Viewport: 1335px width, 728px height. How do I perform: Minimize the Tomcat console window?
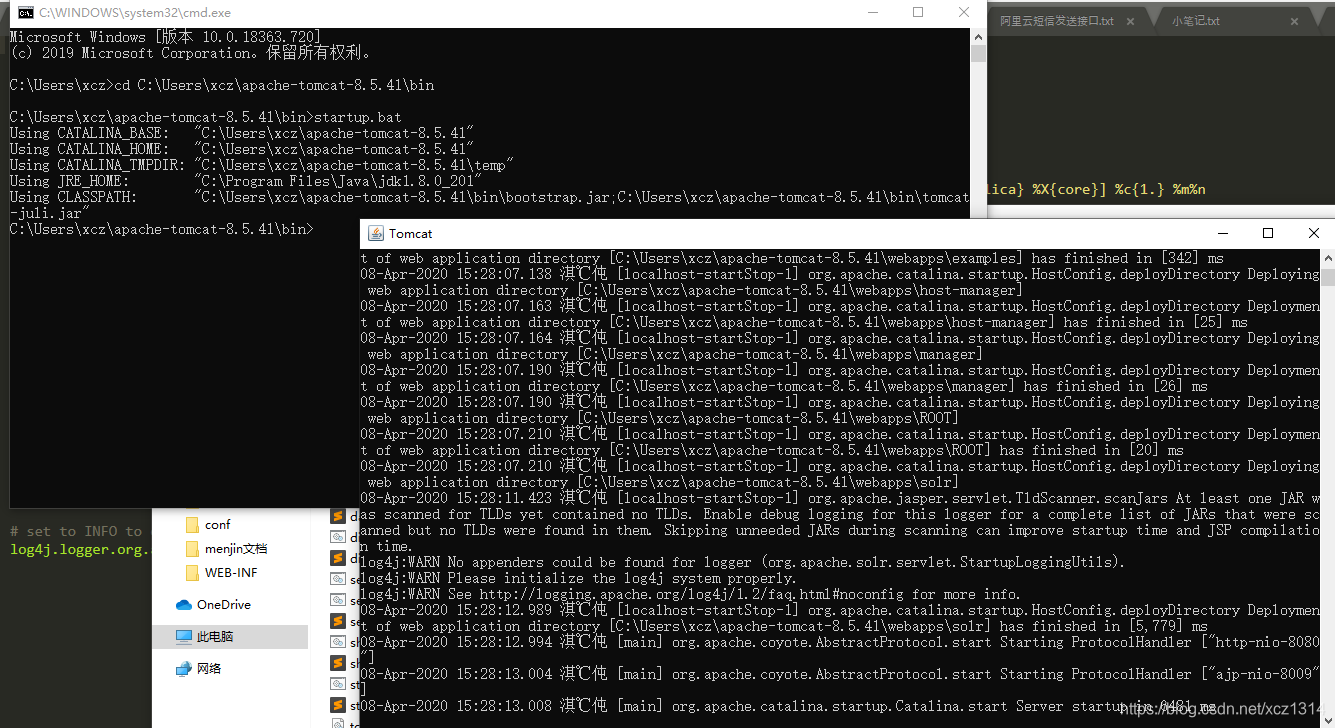[1221, 233]
